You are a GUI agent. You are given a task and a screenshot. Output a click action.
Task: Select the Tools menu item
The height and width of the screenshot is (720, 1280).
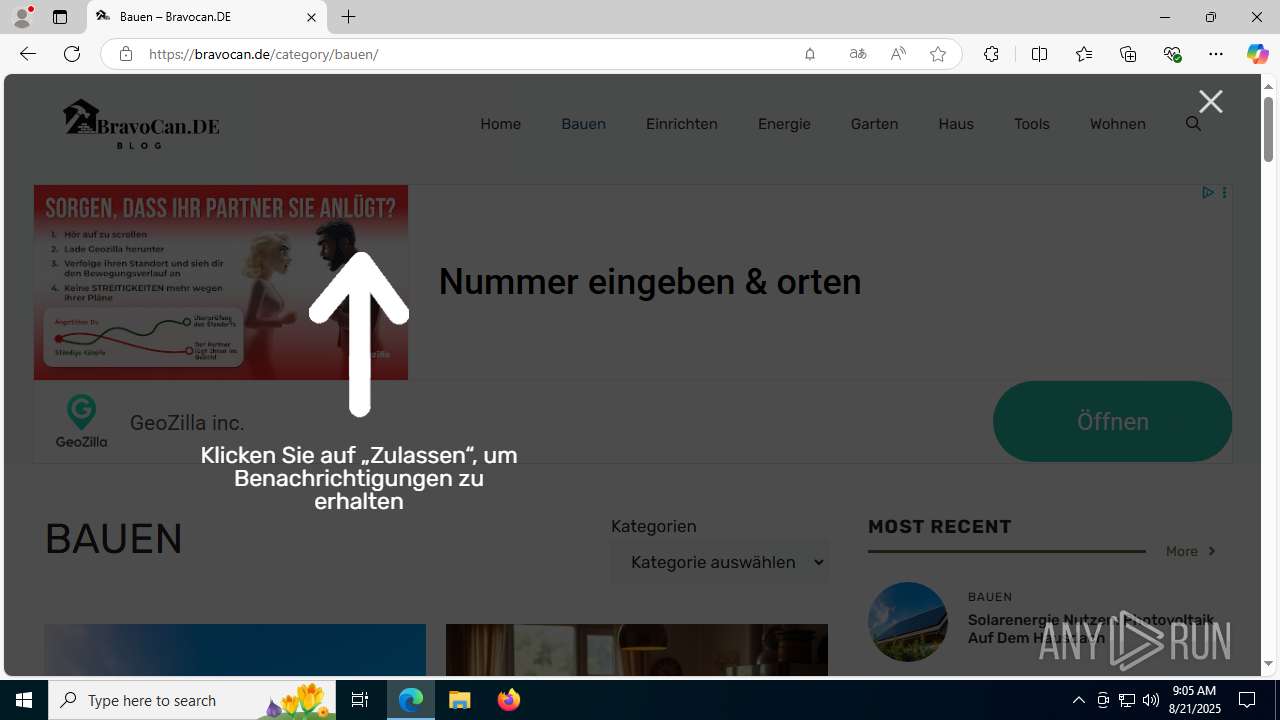(1031, 124)
